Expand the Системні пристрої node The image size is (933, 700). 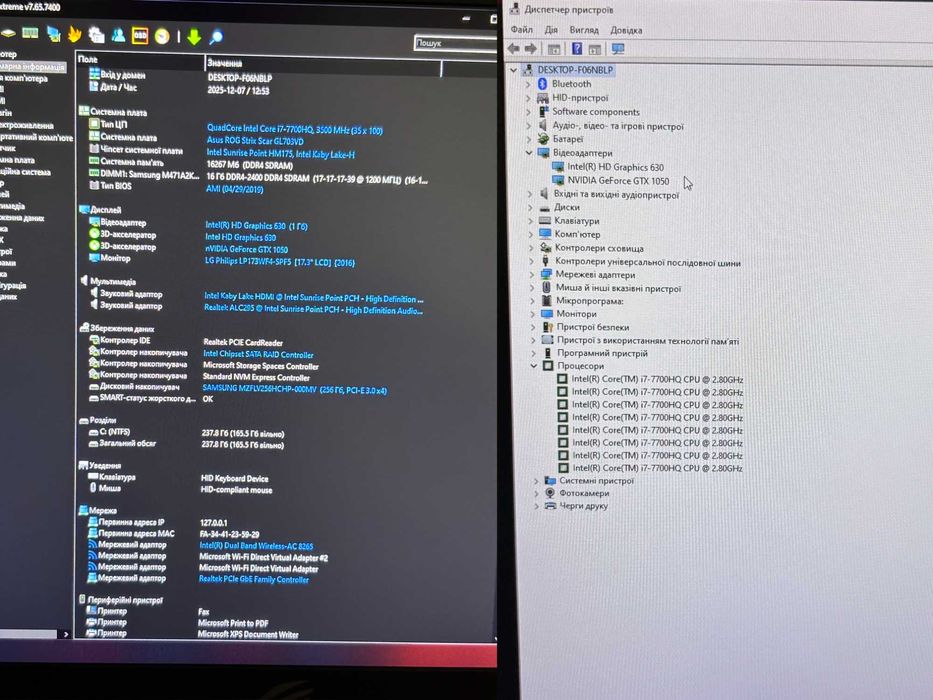point(536,481)
